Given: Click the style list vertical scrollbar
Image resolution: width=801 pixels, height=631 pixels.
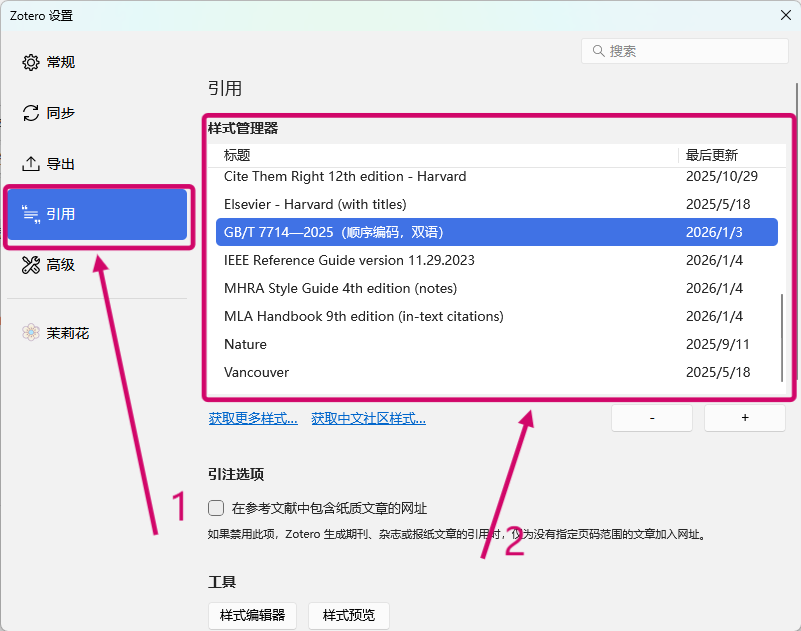Looking at the screenshot, I should (x=782, y=338).
